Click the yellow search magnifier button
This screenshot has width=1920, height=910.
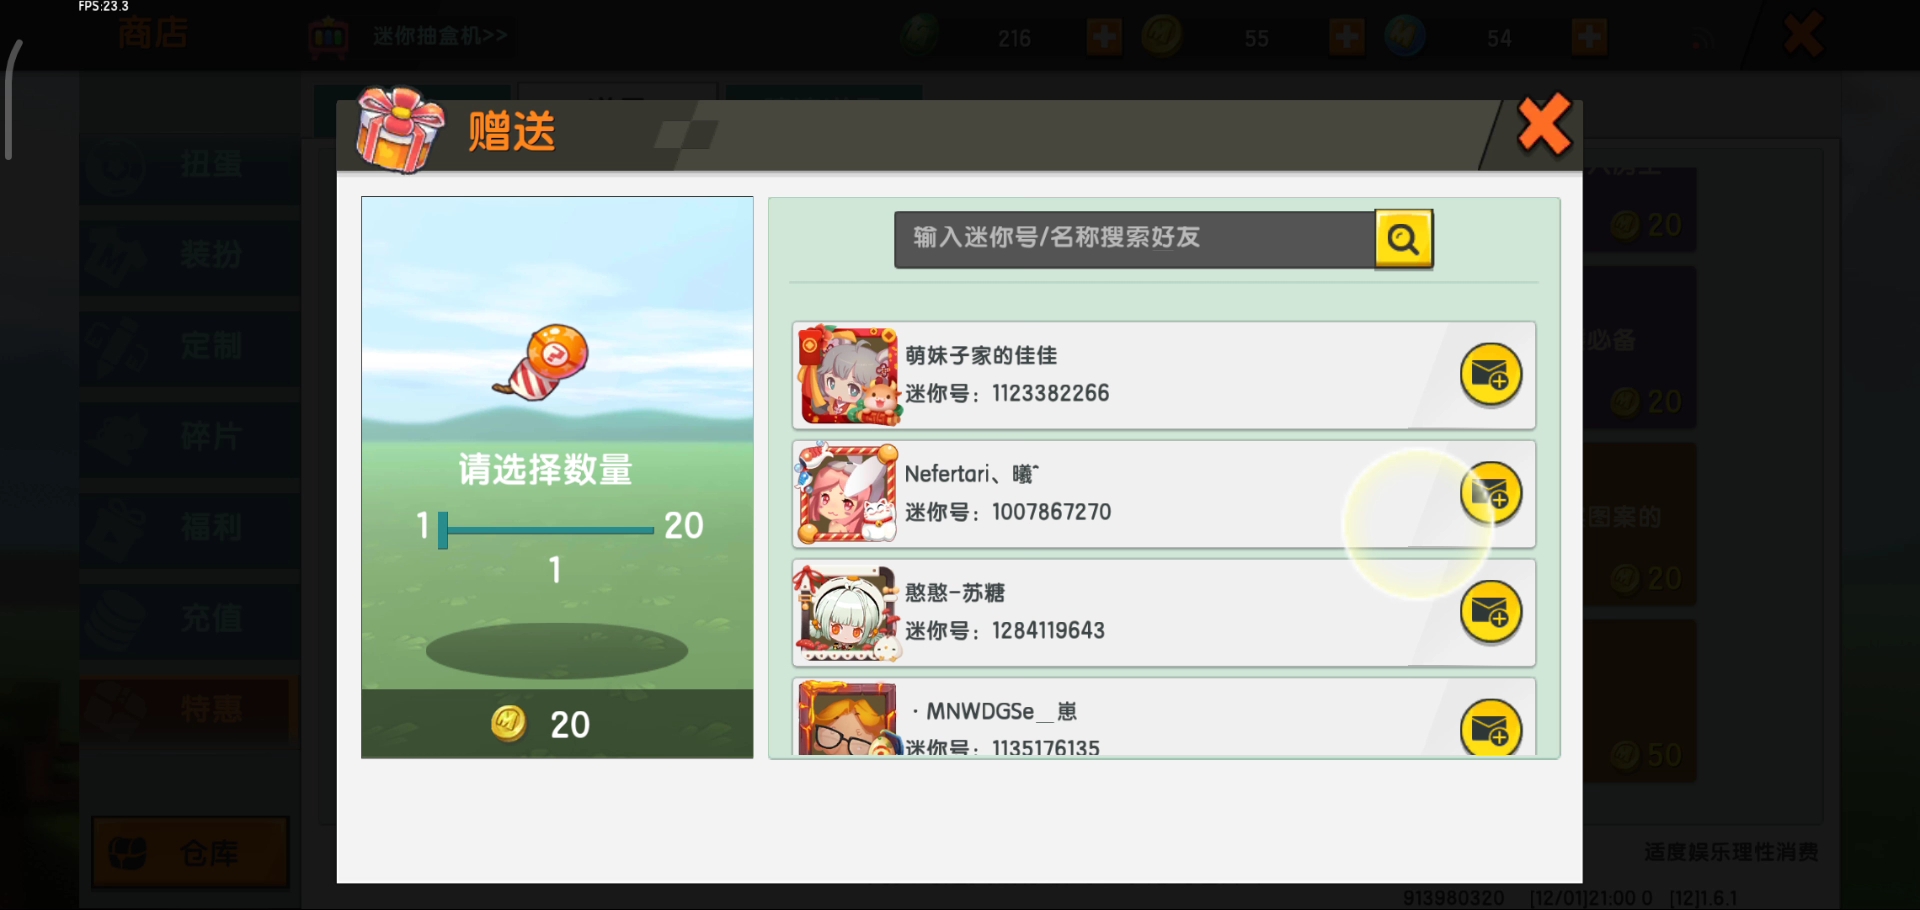(x=1403, y=239)
